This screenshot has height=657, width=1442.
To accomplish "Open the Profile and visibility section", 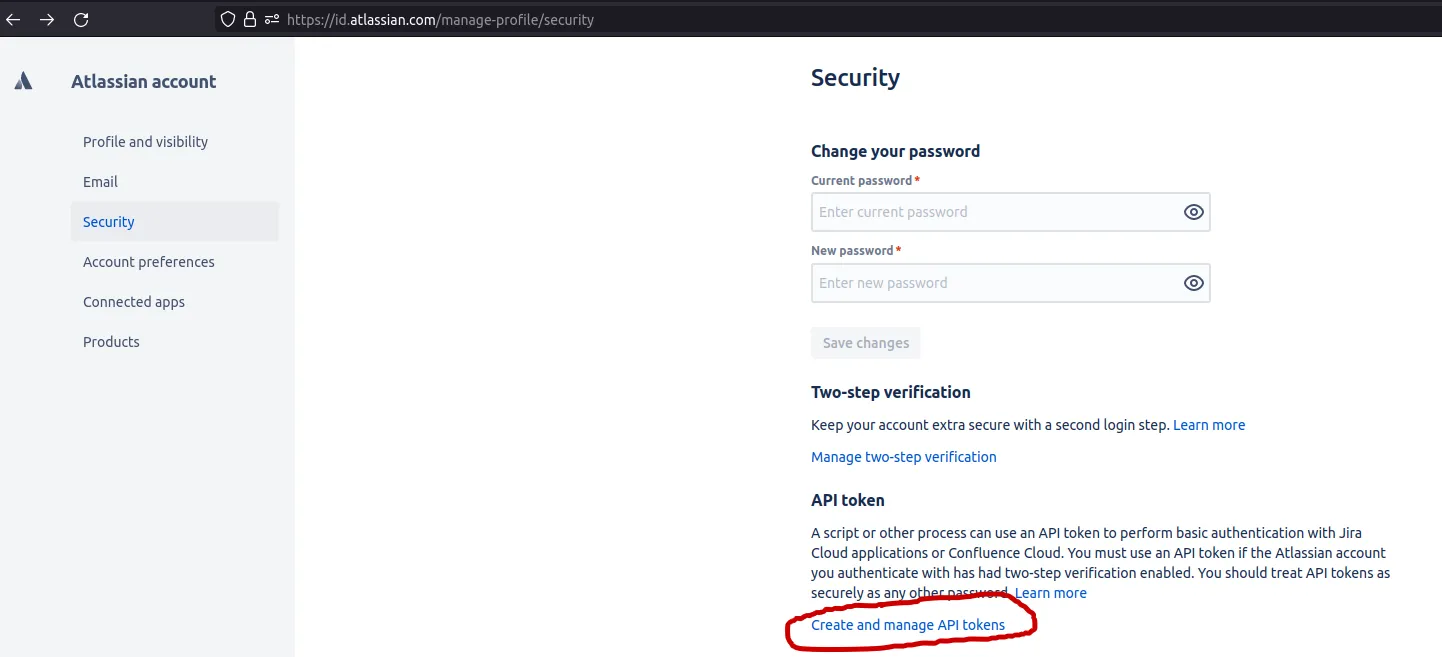I will [145, 141].
